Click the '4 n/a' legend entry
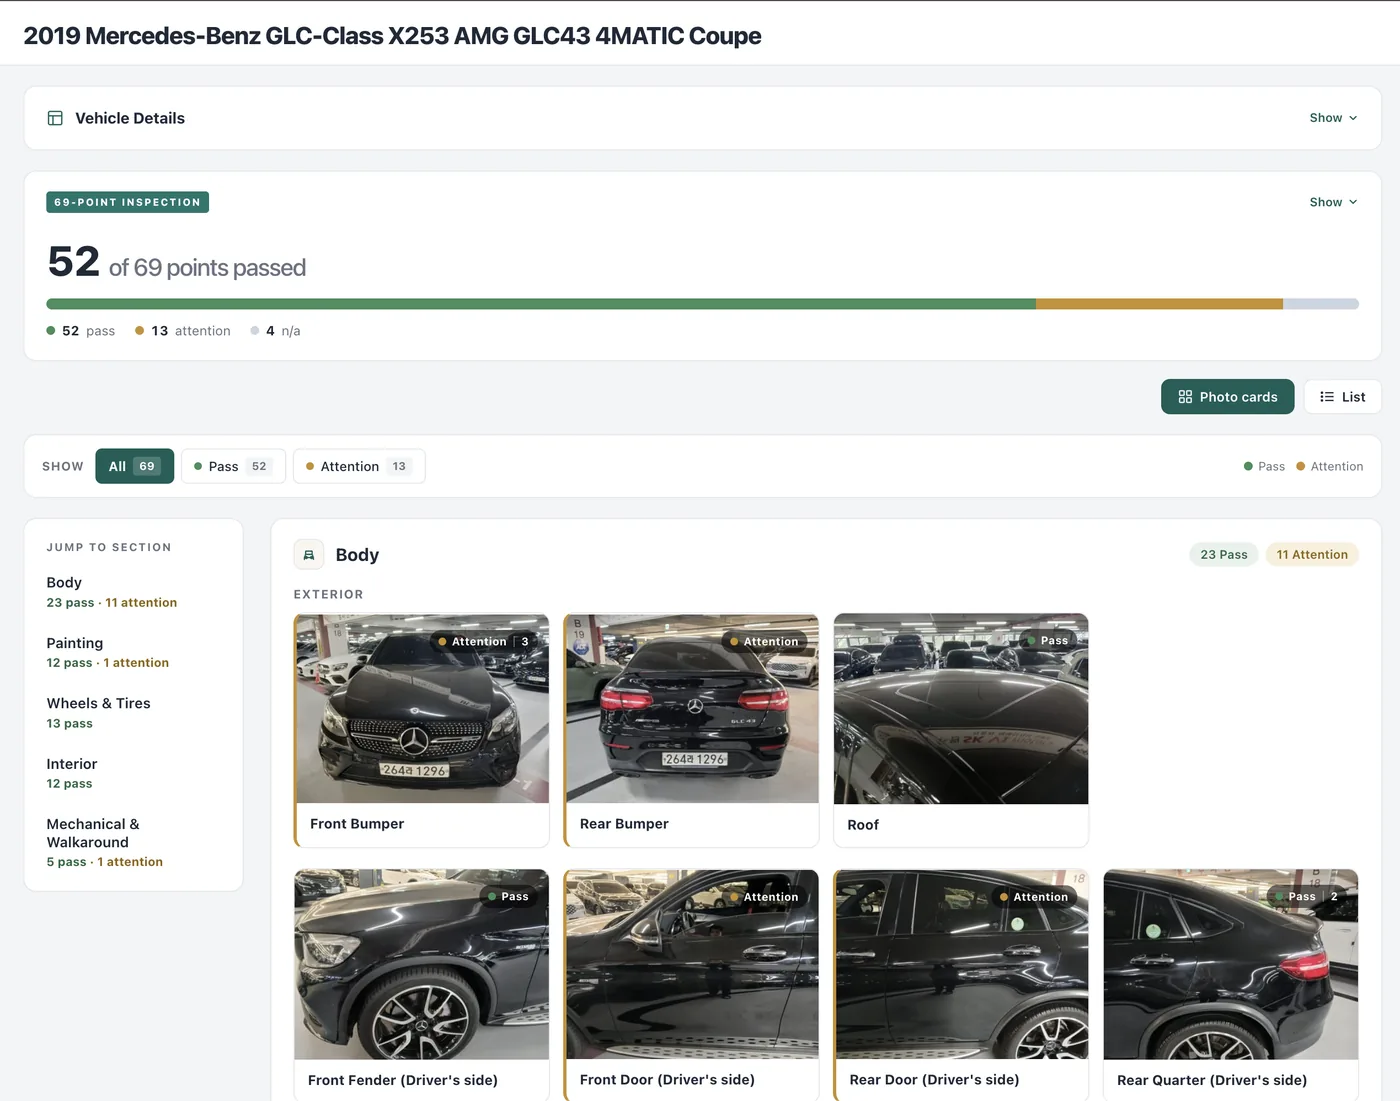Viewport: 1400px width, 1101px height. pyautogui.click(x=275, y=331)
